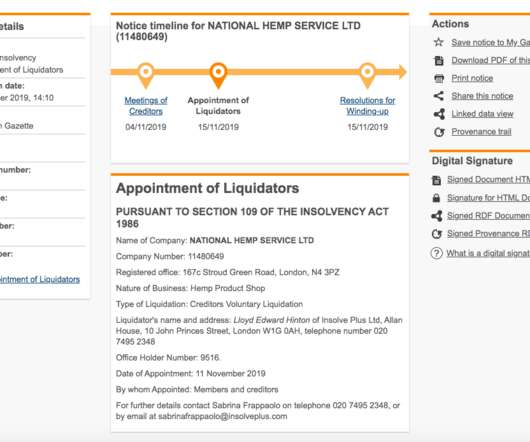Click the printer icon beside Print notice
Screen dimensions: 530x442
[x=439, y=78]
